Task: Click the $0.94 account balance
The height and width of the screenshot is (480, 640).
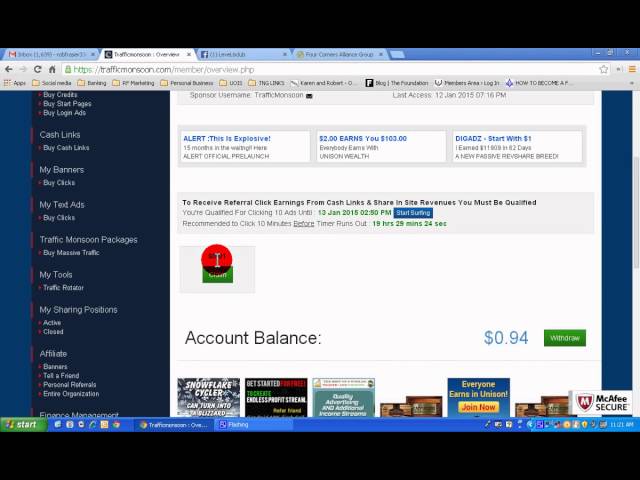Action: click(506, 338)
